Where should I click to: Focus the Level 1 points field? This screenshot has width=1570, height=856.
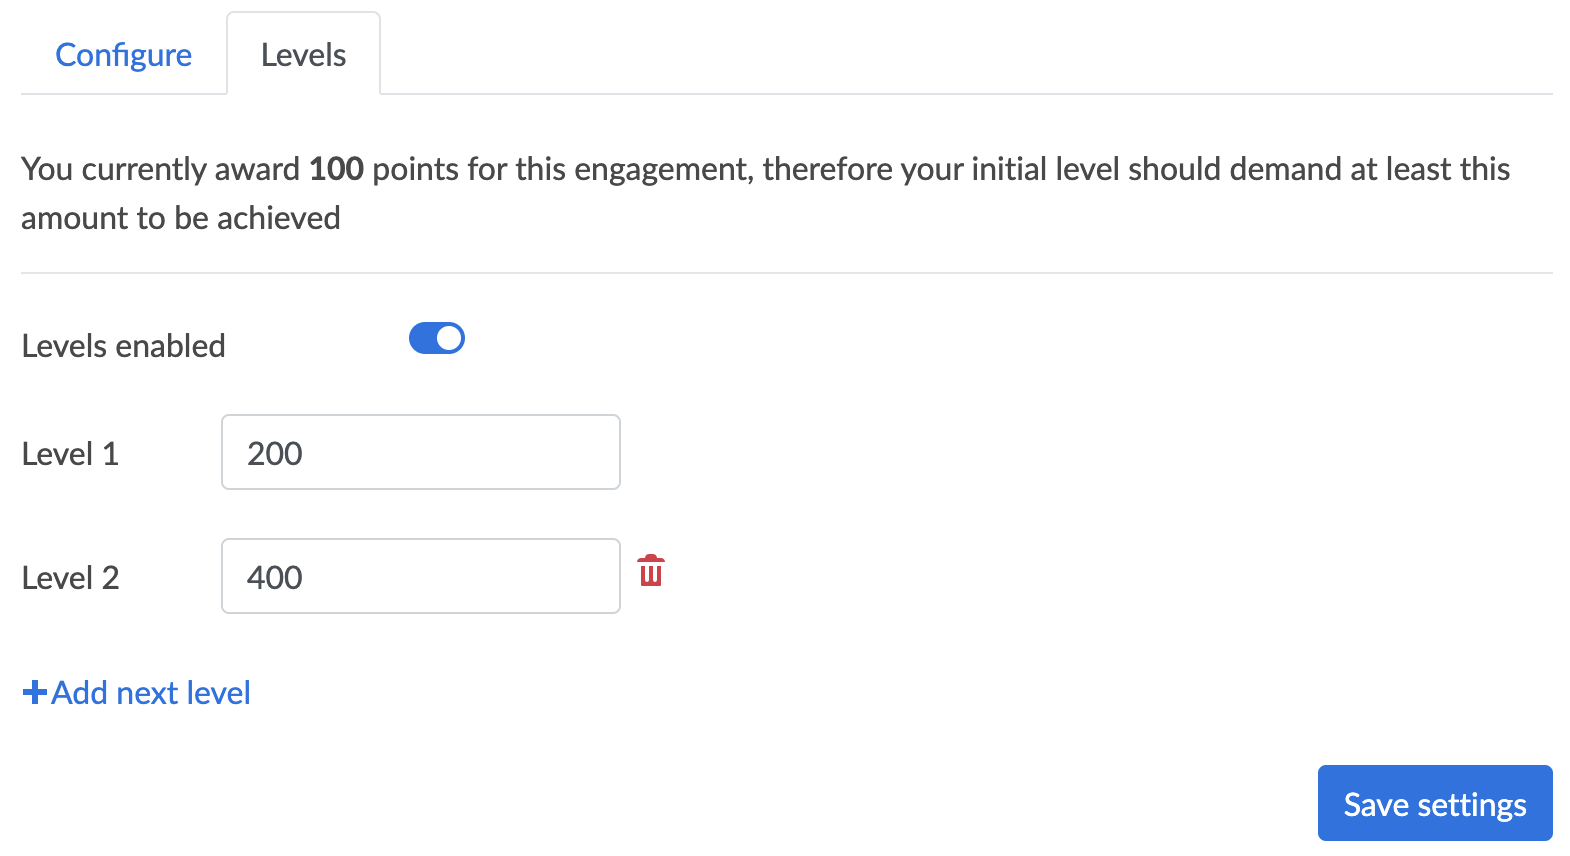tap(421, 452)
